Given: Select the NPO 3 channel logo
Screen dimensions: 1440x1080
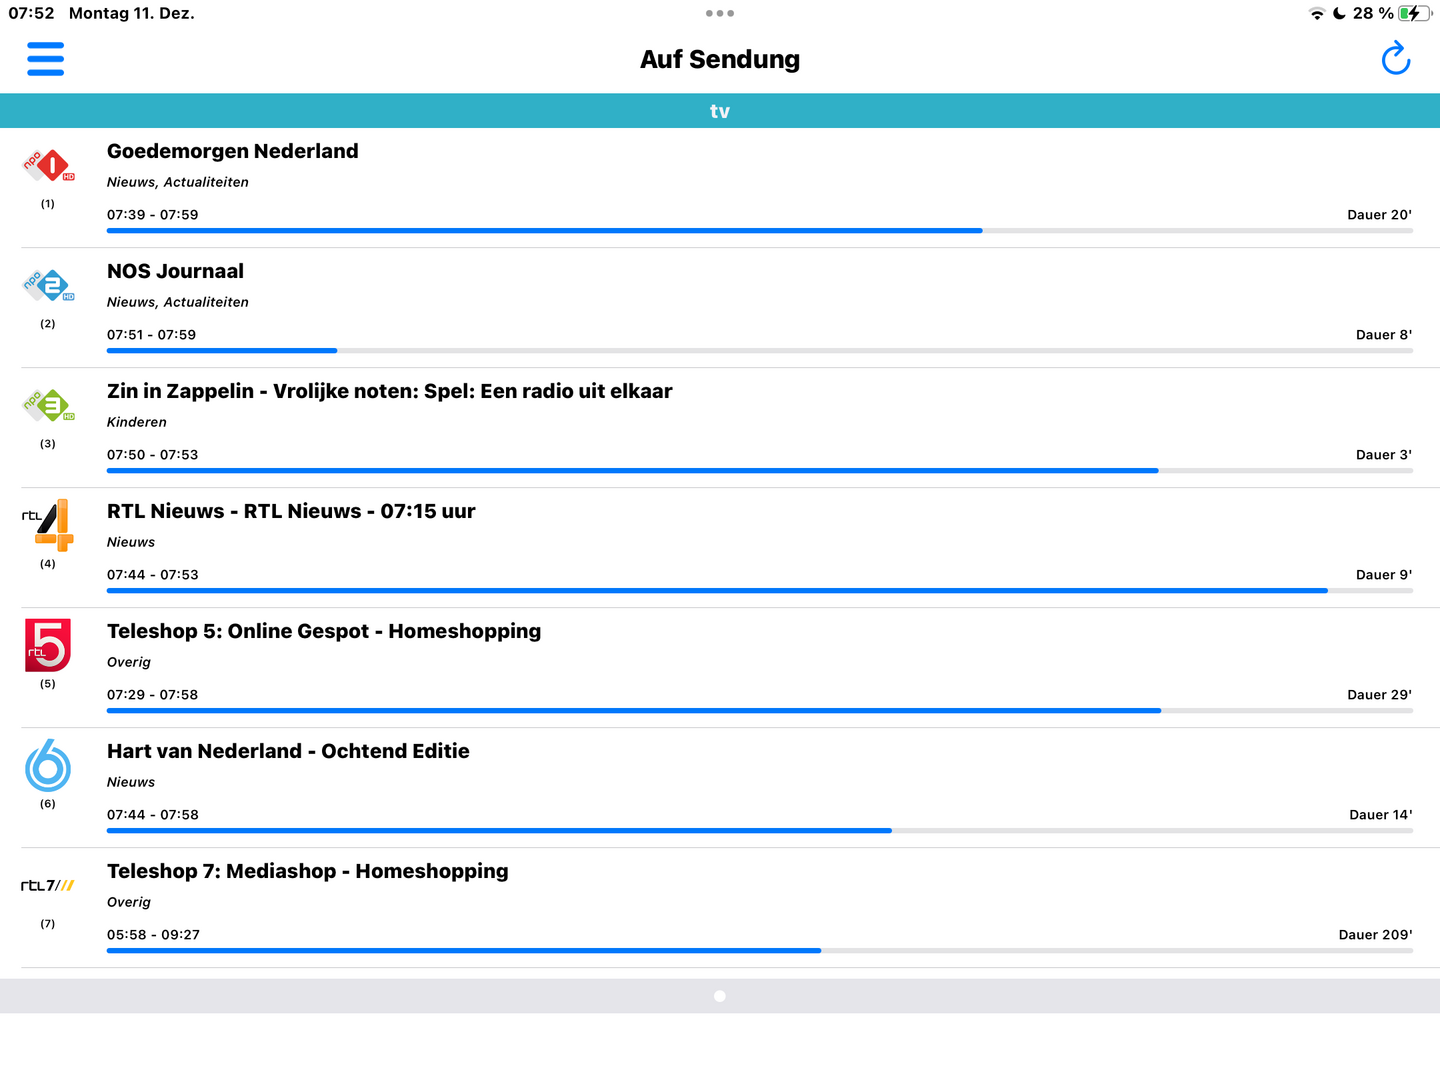Looking at the screenshot, I should [48, 406].
